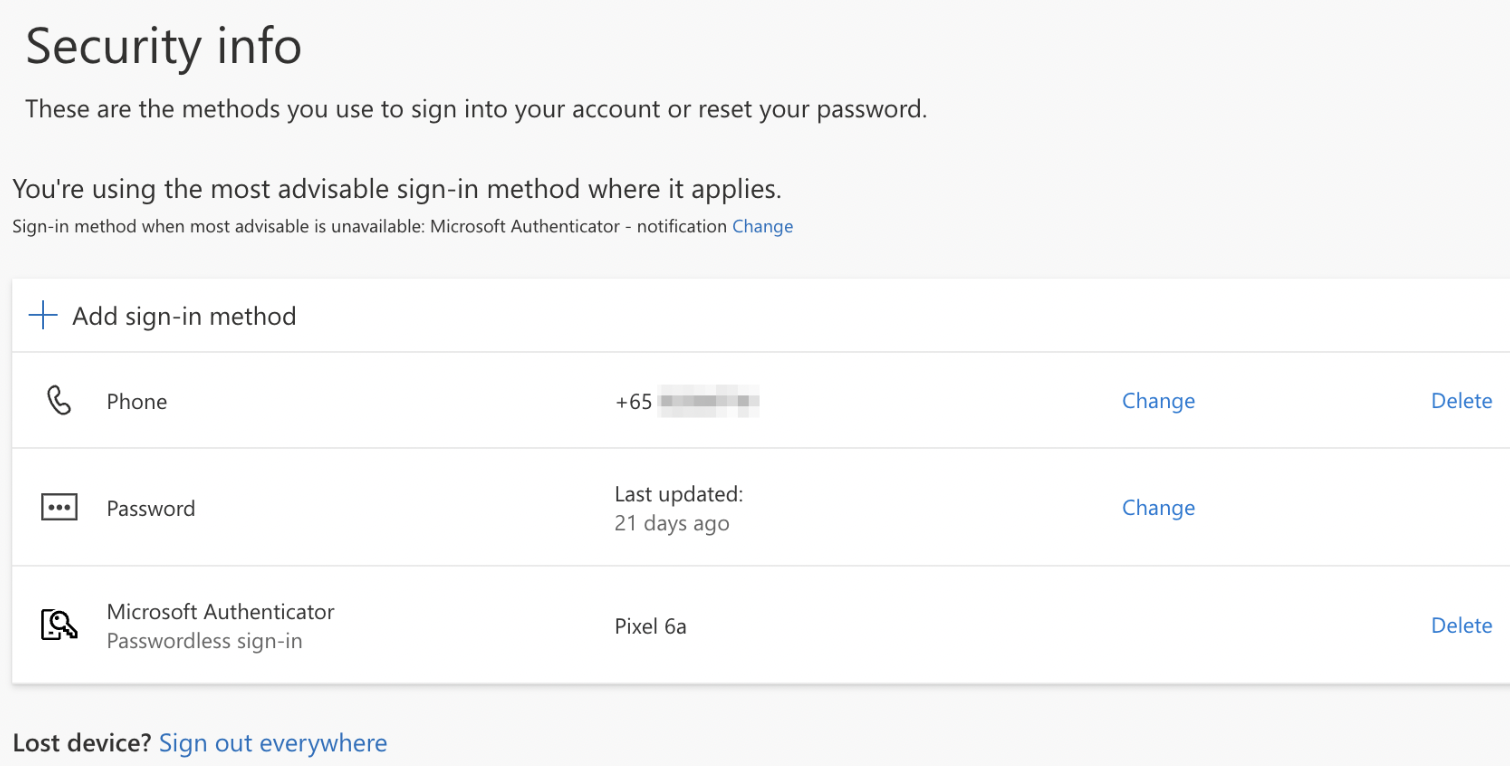The width and height of the screenshot is (1510, 766).
Task: Click the plus icon beside Add sign-in method
Action: [43, 316]
